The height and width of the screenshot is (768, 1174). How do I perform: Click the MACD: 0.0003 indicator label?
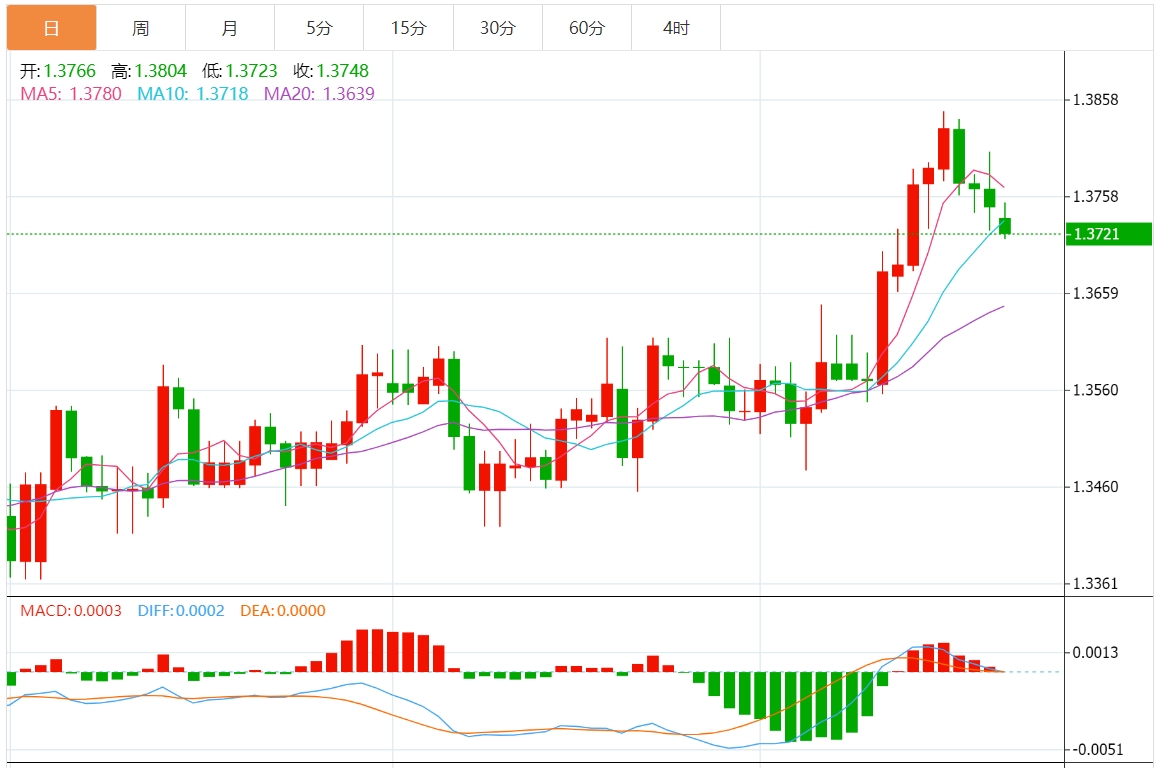[70, 611]
